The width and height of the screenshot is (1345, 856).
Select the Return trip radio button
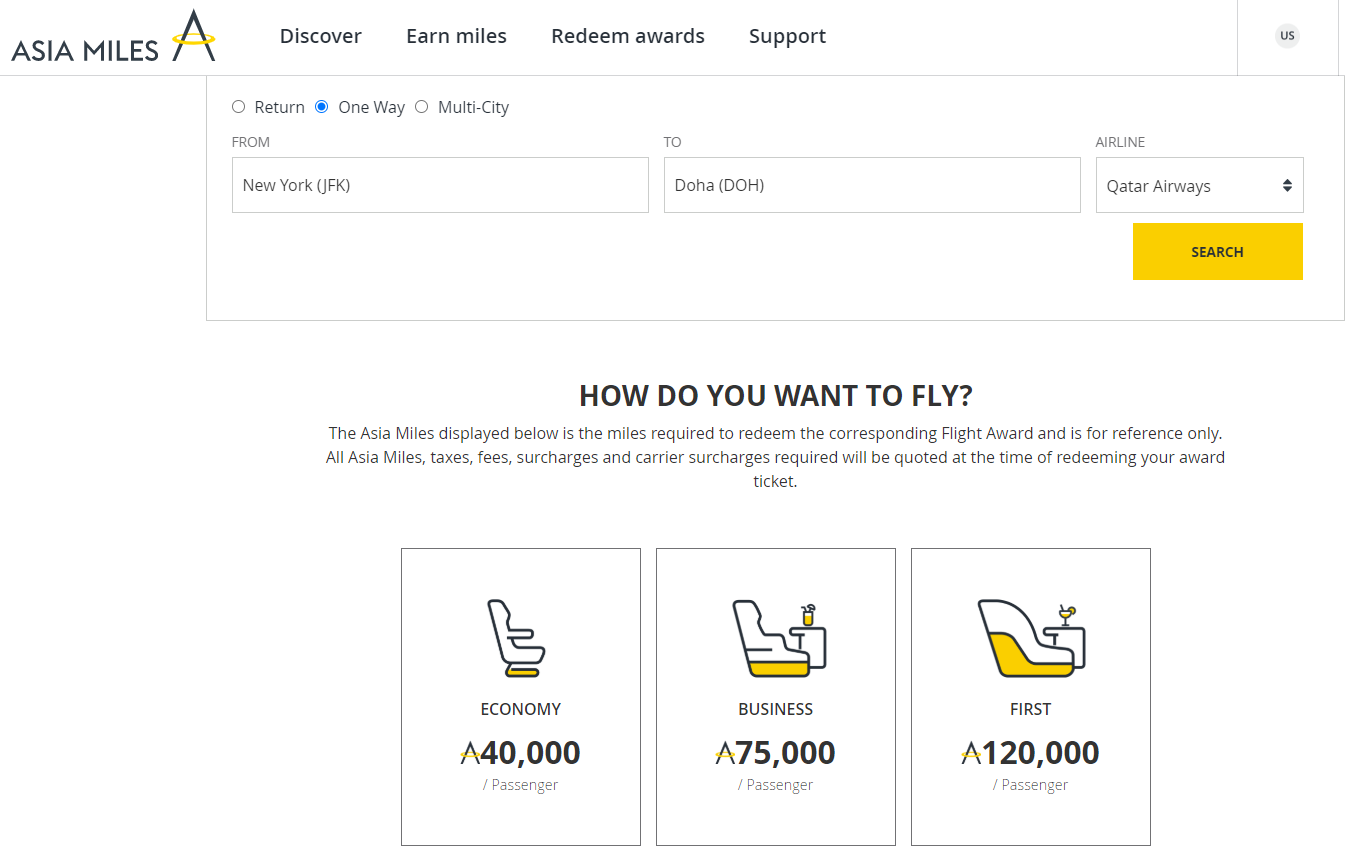238,107
